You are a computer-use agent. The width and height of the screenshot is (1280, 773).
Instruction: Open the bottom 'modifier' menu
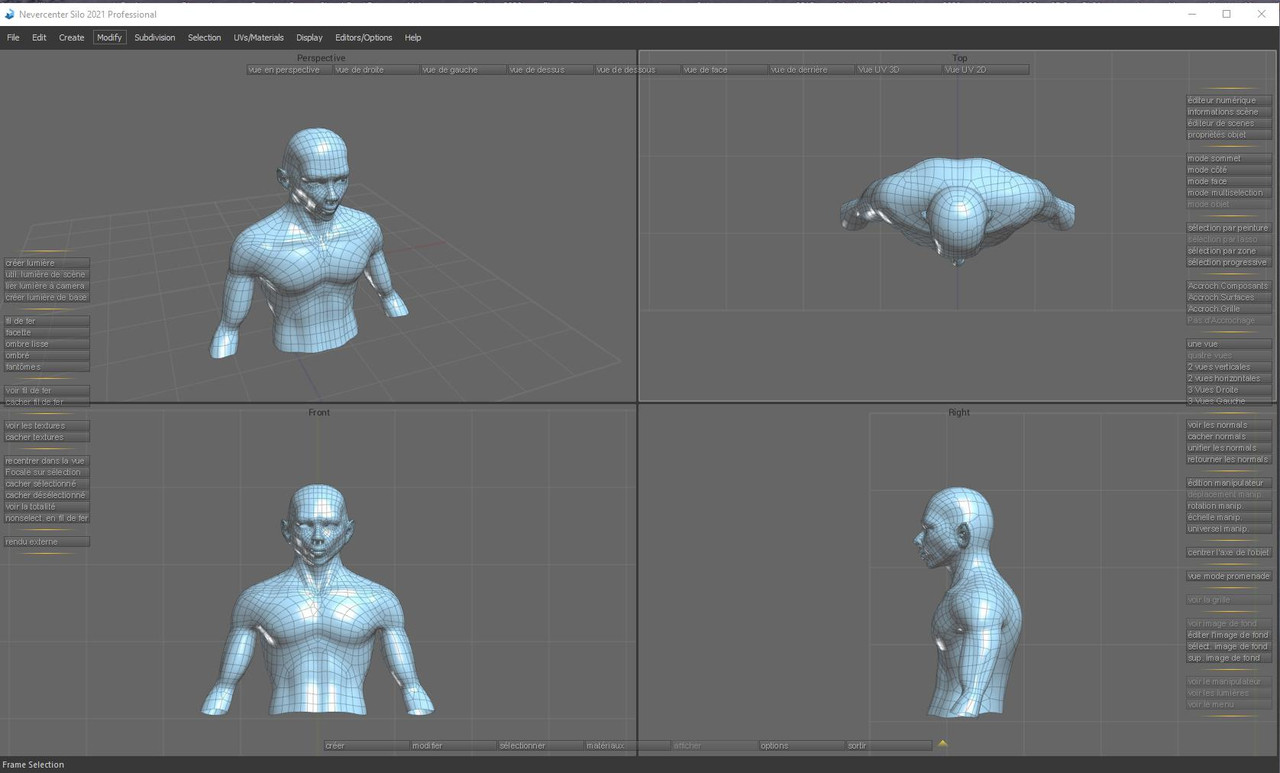pyautogui.click(x=453, y=746)
